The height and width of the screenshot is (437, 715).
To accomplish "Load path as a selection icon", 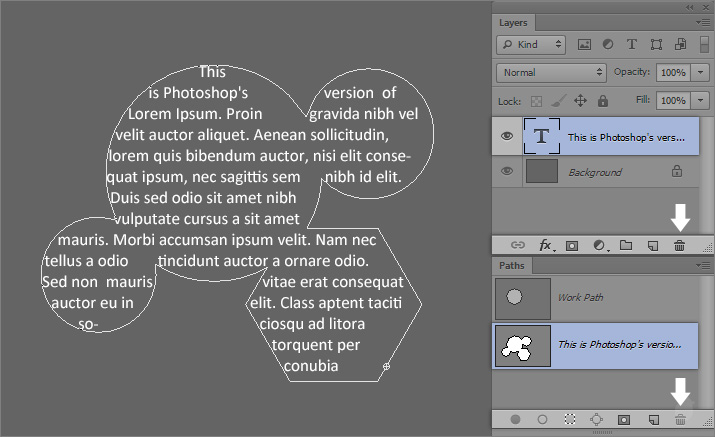I will coord(570,420).
